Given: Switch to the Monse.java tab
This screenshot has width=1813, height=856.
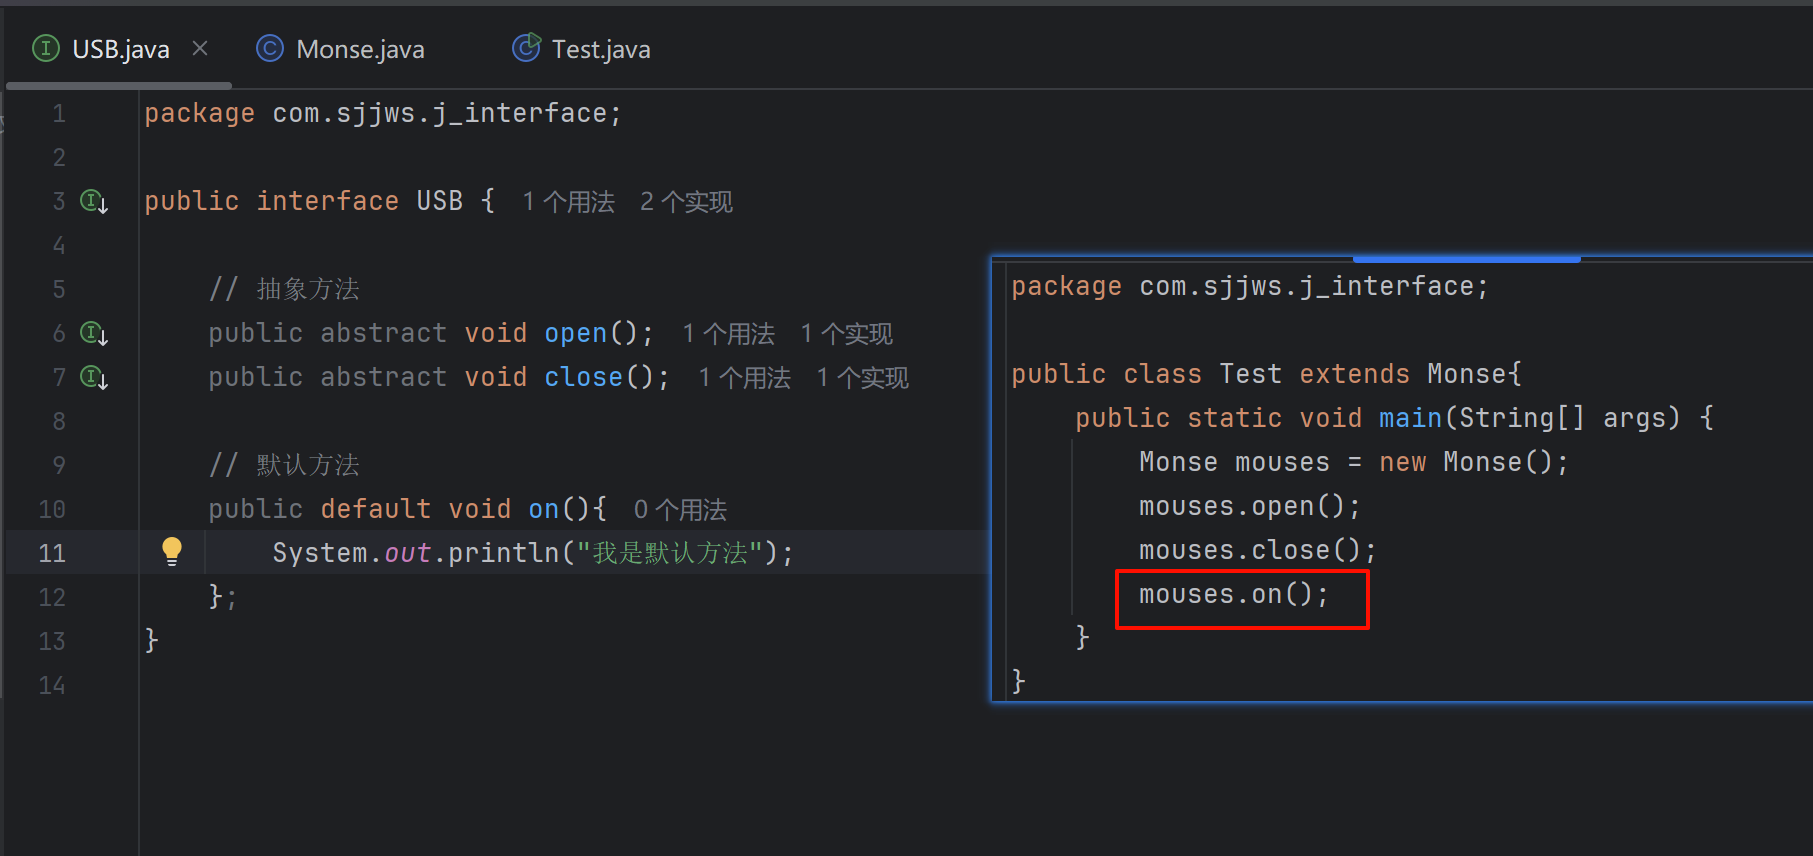Looking at the screenshot, I should coord(359,50).
